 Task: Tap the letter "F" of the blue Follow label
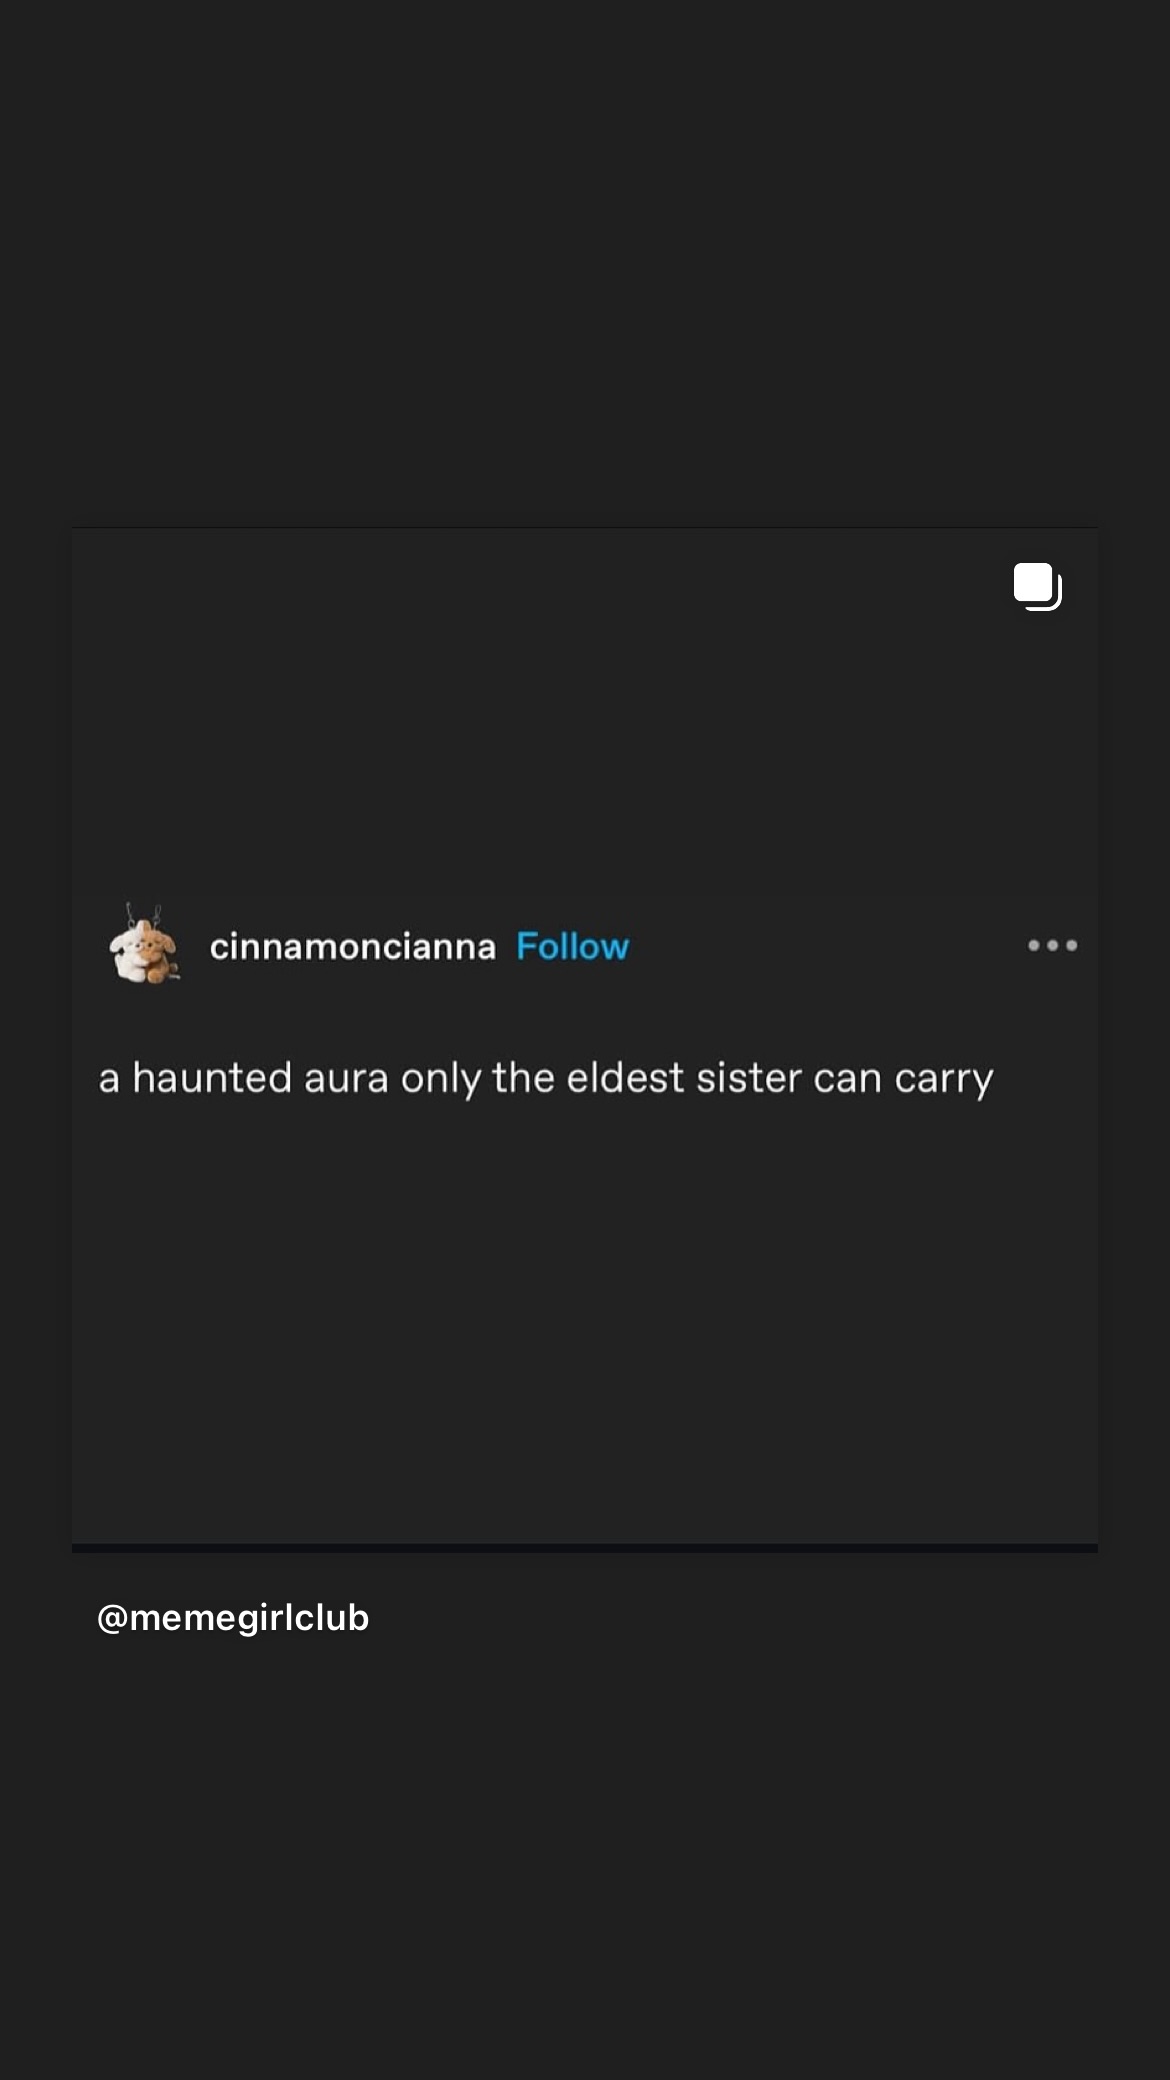pos(527,946)
